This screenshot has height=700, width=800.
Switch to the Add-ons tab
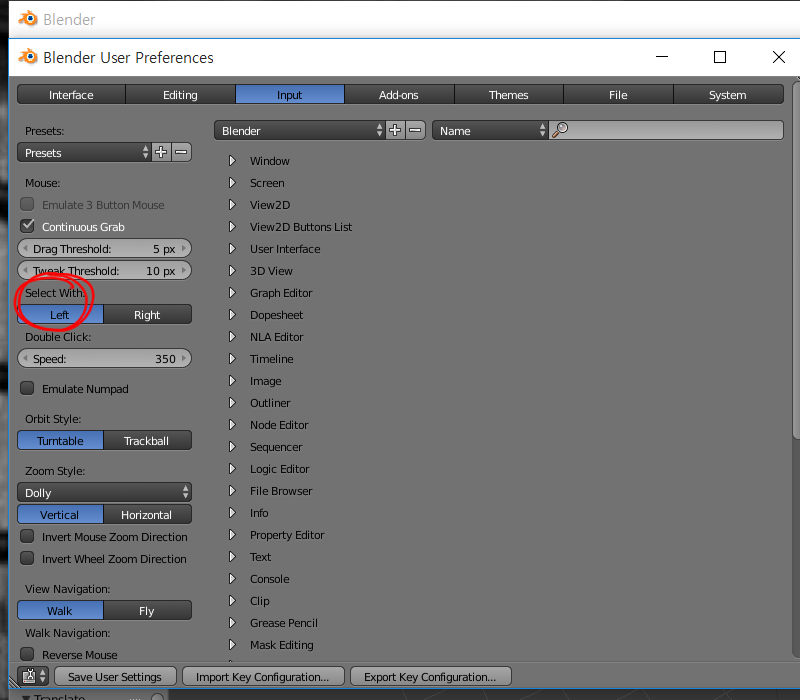tap(399, 94)
